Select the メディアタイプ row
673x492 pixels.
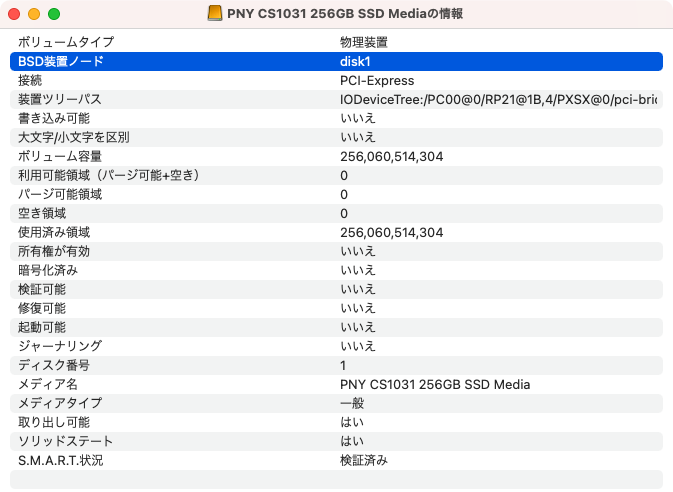(336, 403)
